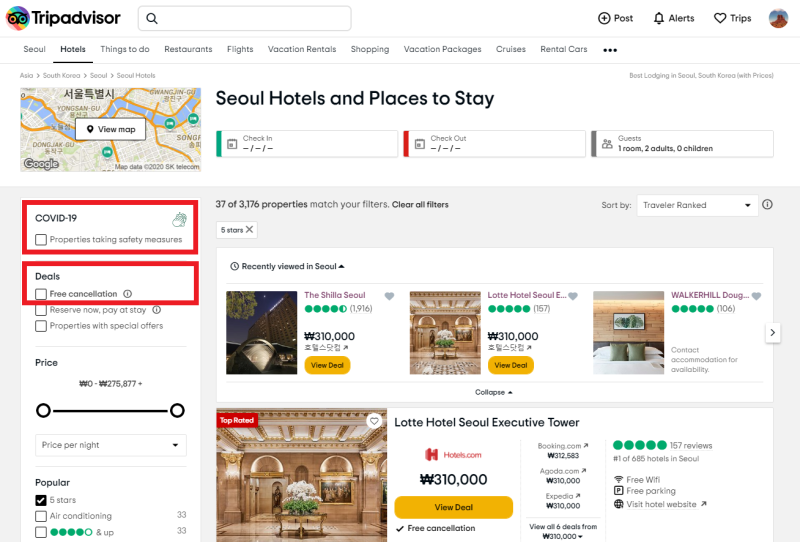This screenshot has height=542, width=800.
Task: Click the Hotels.com logo
Action: (453, 455)
